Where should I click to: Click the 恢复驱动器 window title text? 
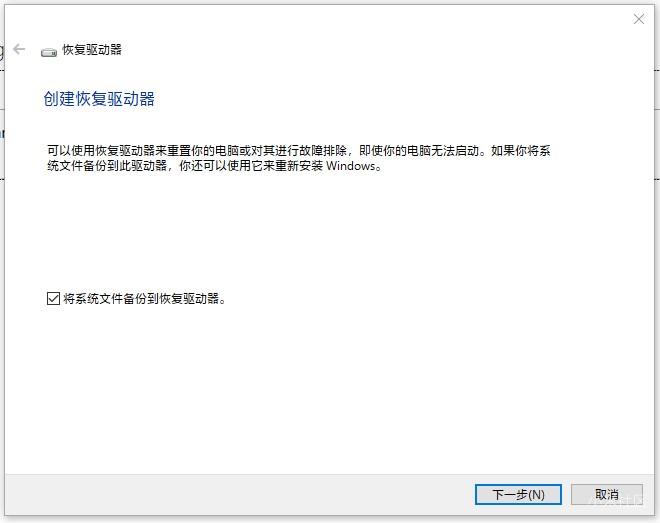[x=92, y=50]
